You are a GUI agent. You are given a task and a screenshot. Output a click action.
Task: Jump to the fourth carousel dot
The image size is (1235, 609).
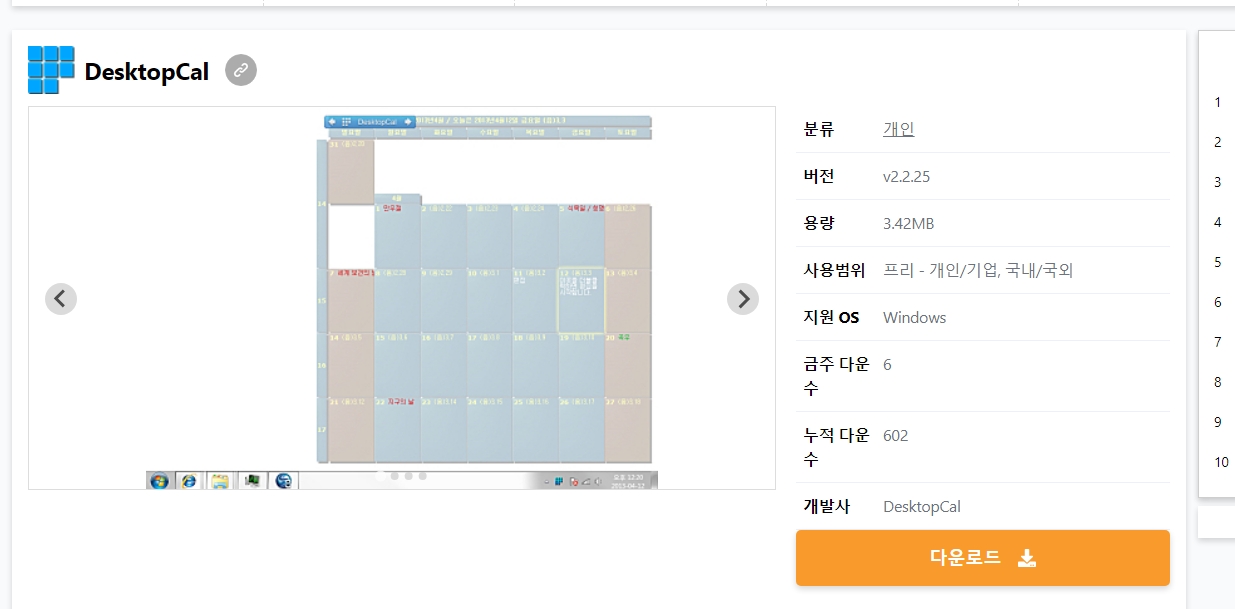point(423,476)
